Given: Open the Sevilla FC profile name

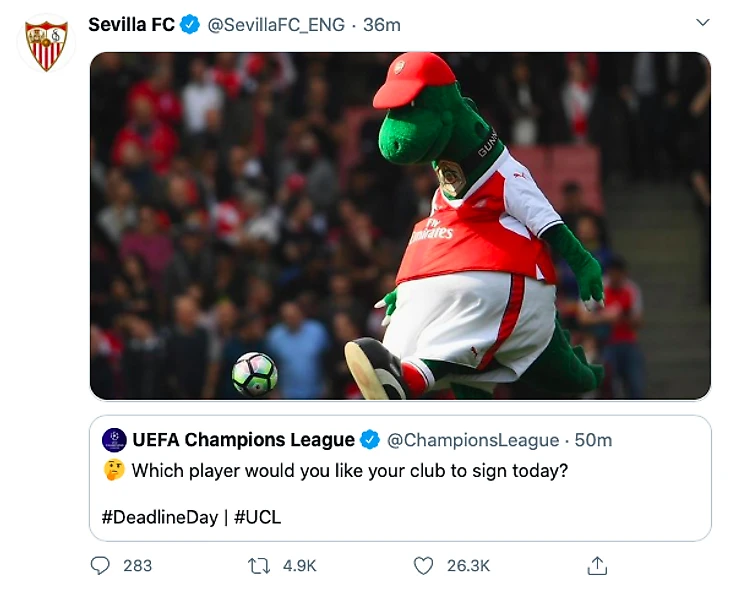Looking at the screenshot, I should pyautogui.click(x=131, y=25).
